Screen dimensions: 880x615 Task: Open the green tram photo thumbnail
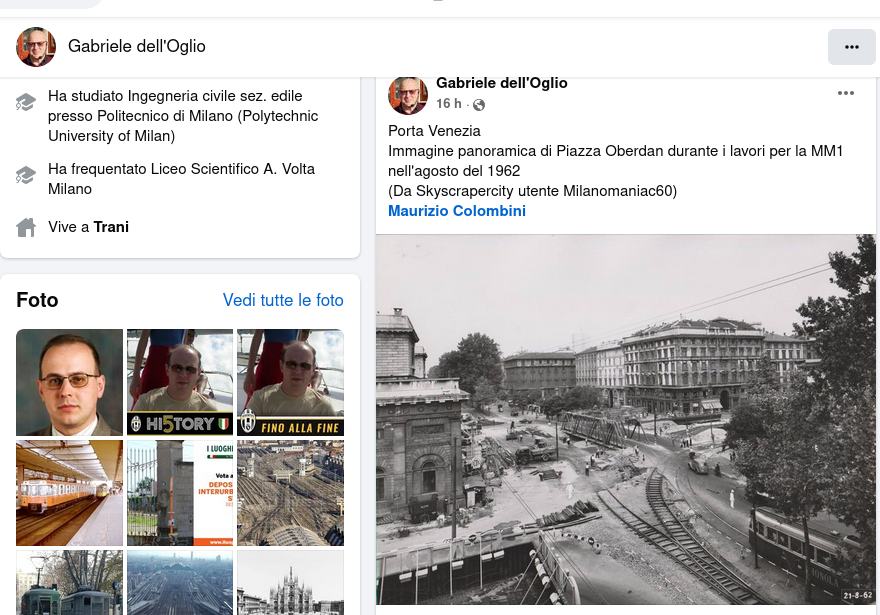pos(69,582)
